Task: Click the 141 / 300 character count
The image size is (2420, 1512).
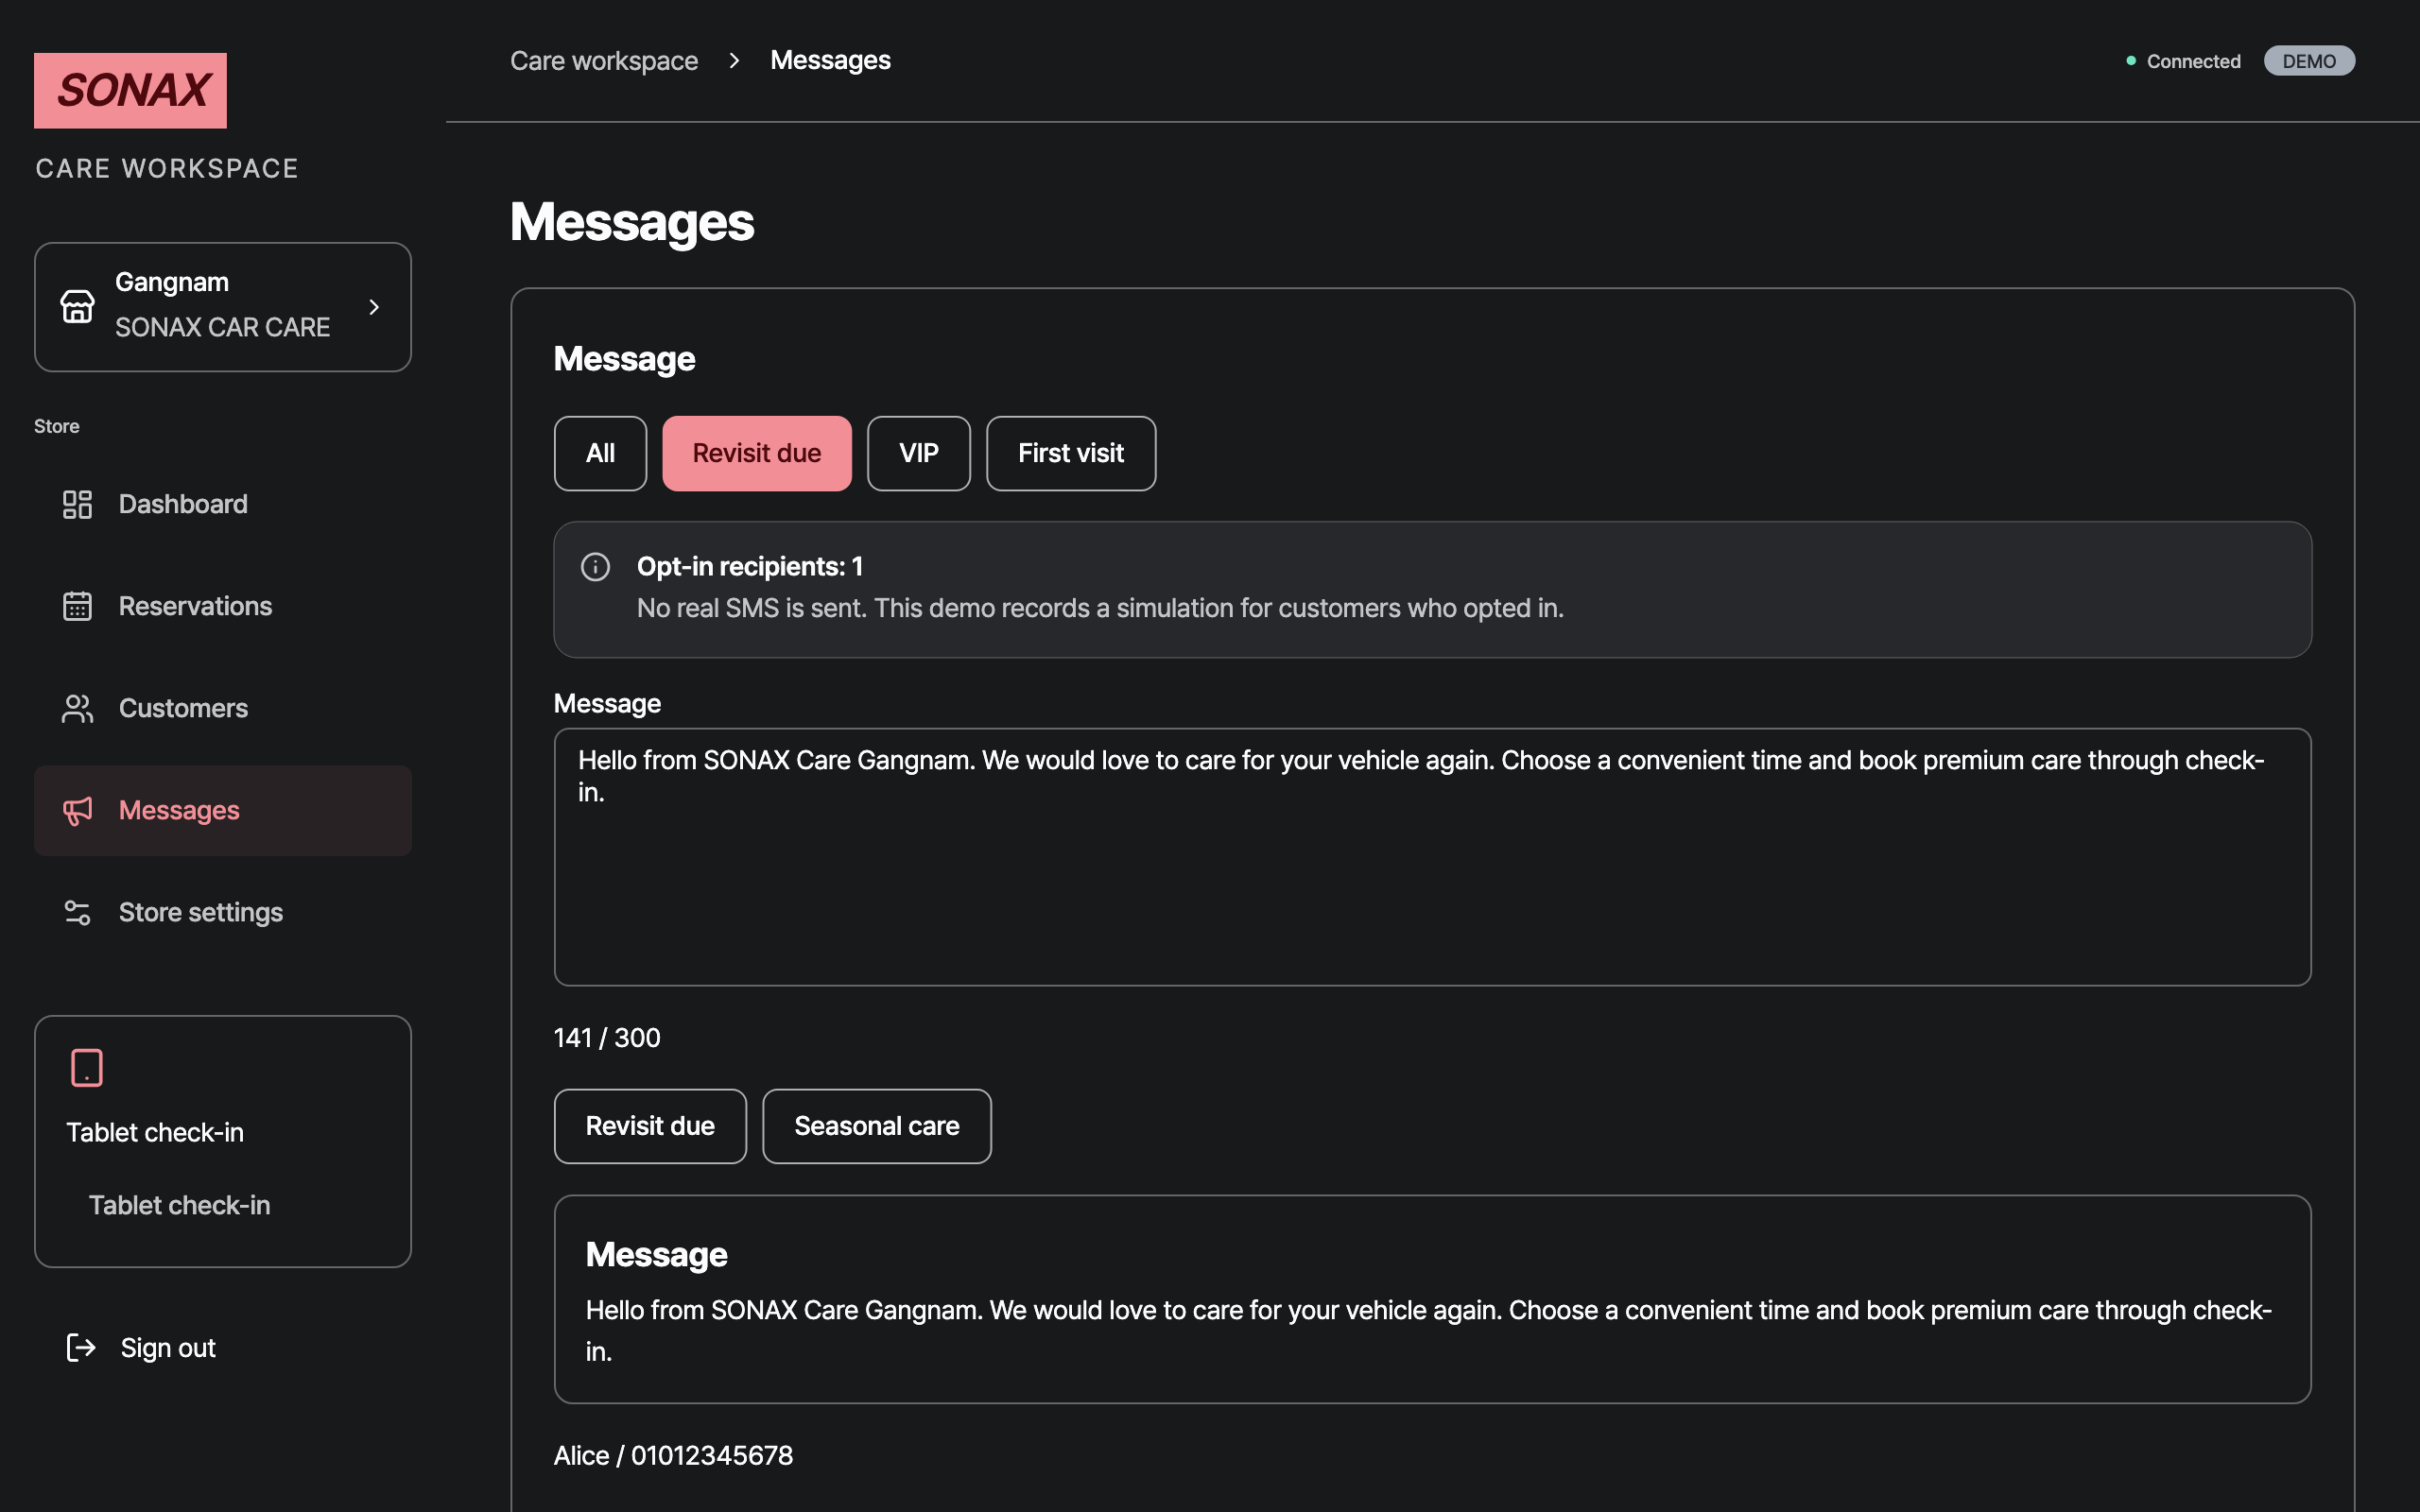Action: [607, 1038]
